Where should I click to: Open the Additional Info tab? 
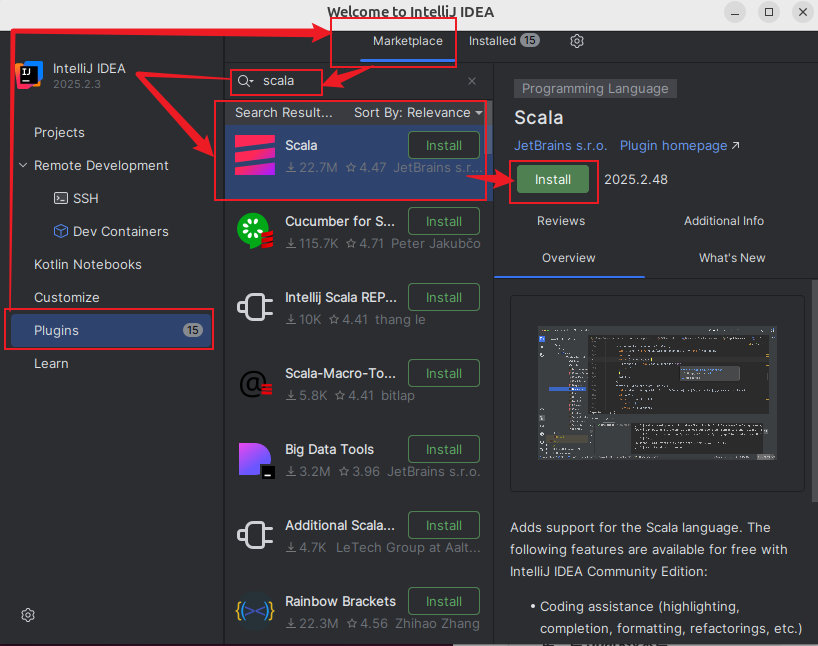pos(724,221)
